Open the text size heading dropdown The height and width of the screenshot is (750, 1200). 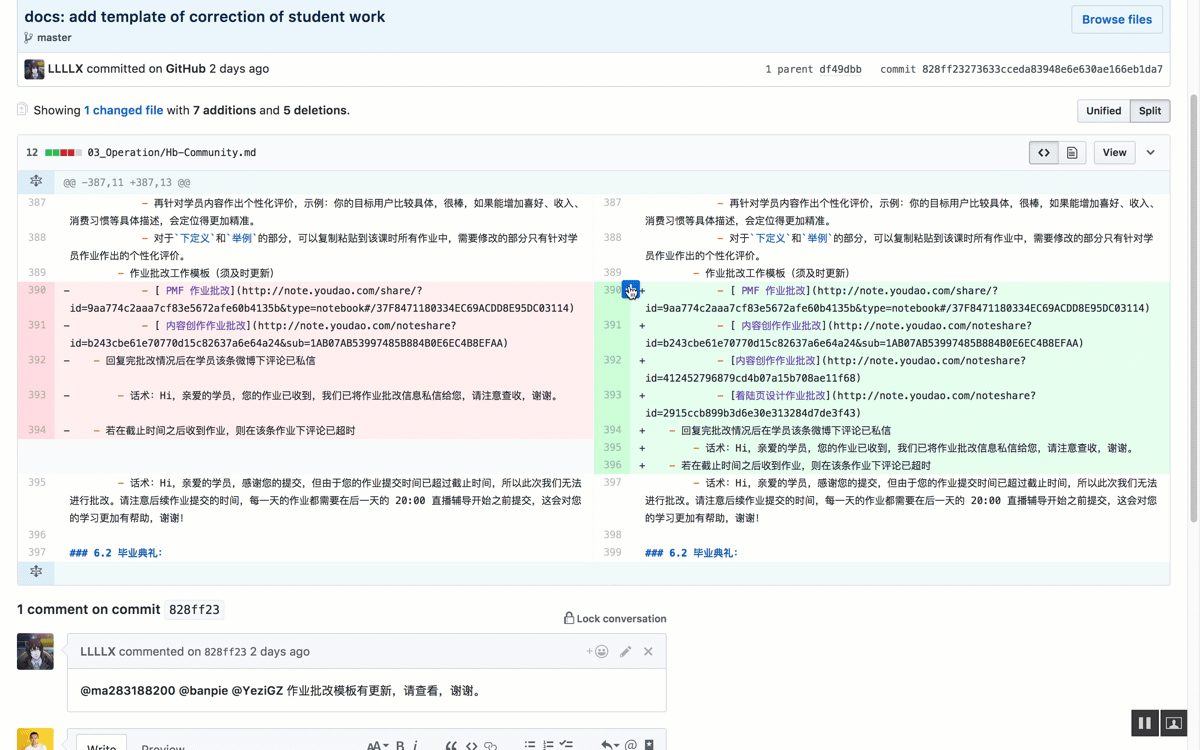(x=377, y=745)
